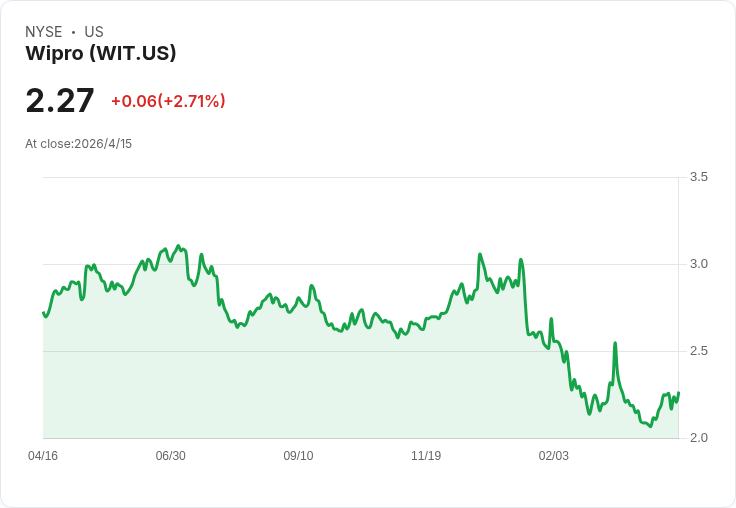
Task: Click the 3.5 y-axis price label
Action: (x=699, y=177)
